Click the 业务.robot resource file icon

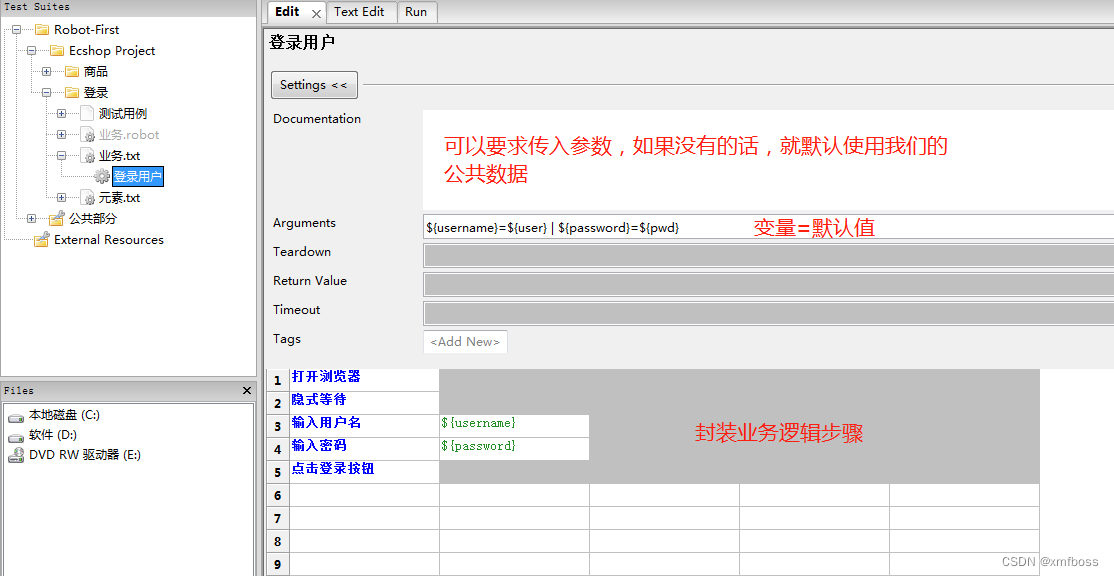(x=87, y=135)
